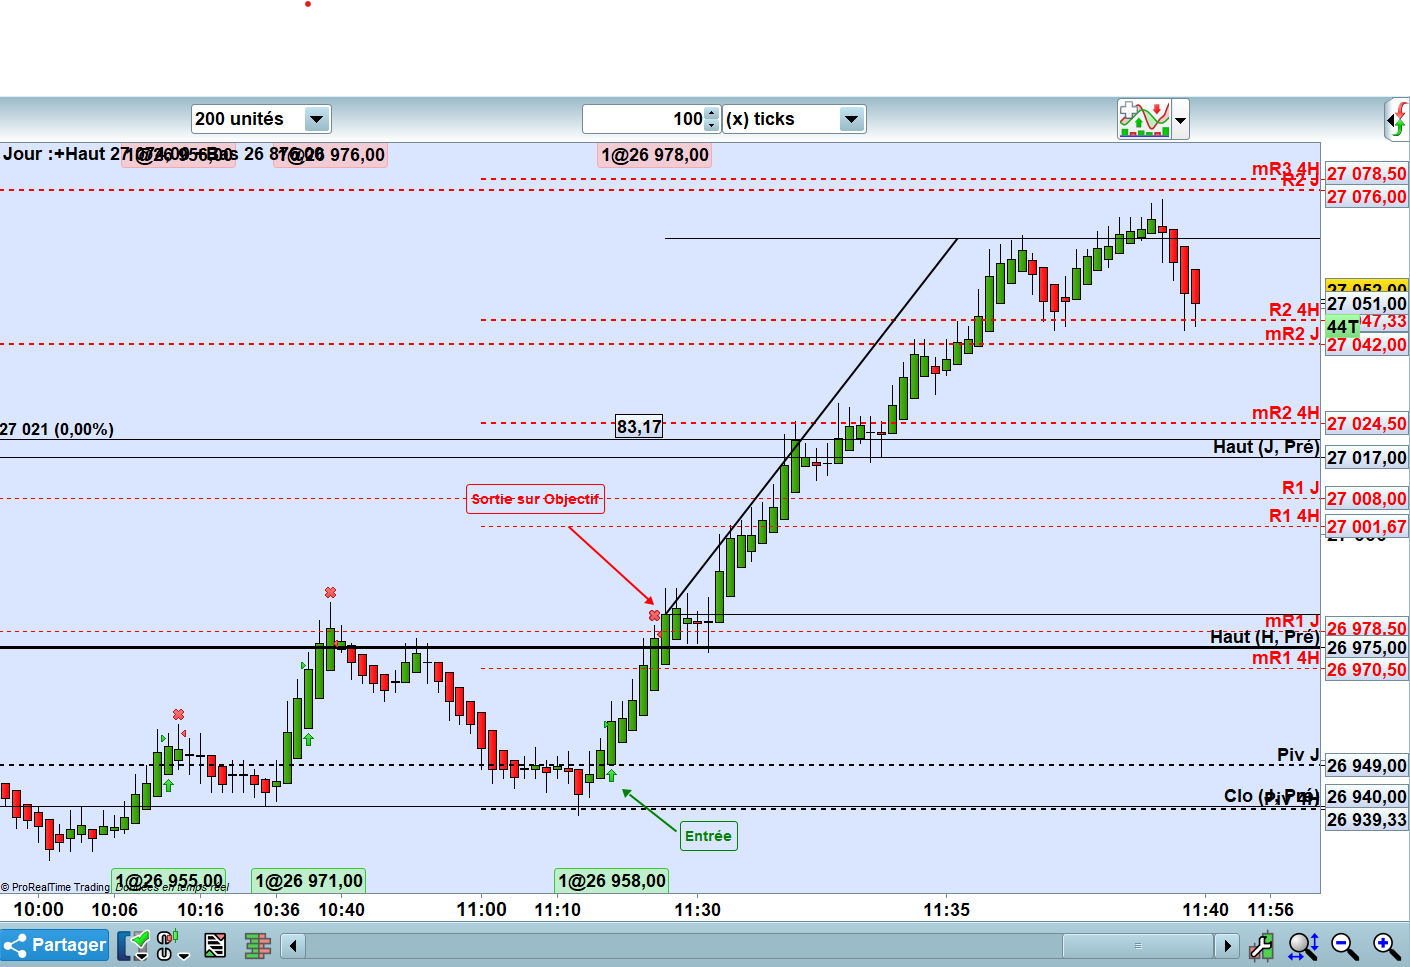Click the red-green arrows icon at top right
This screenshot has height=967, width=1410.
coord(1397,120)
